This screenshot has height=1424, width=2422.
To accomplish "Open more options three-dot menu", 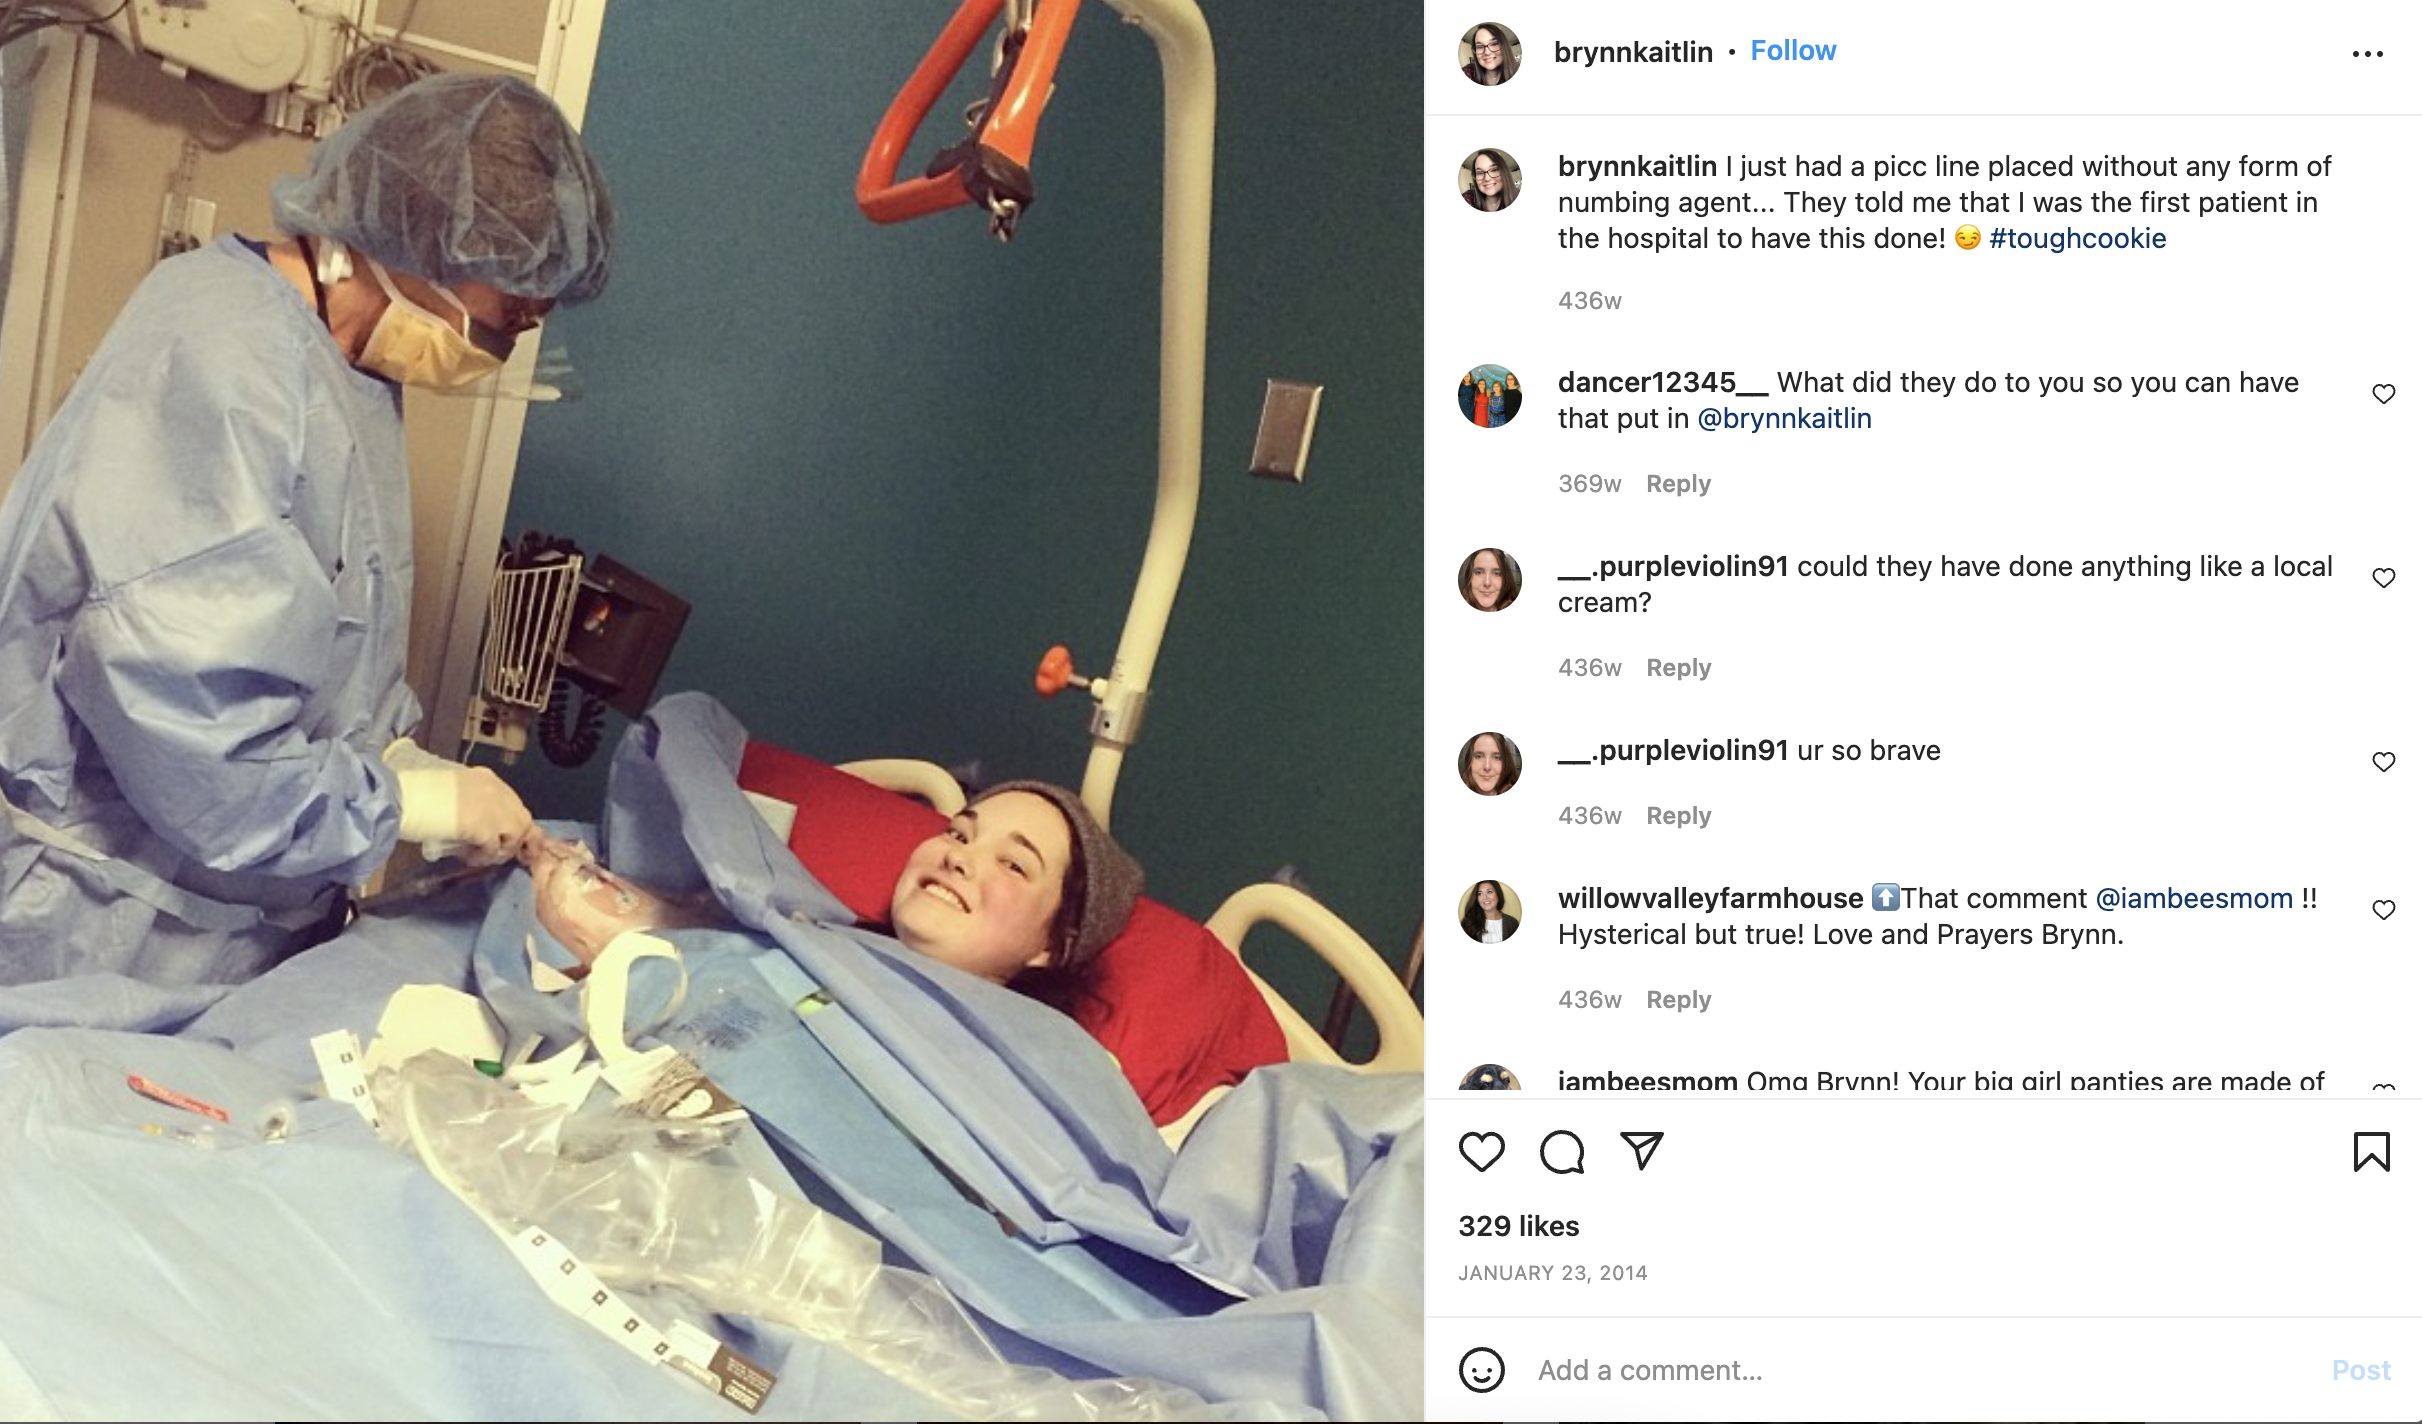I will 2367,54.
